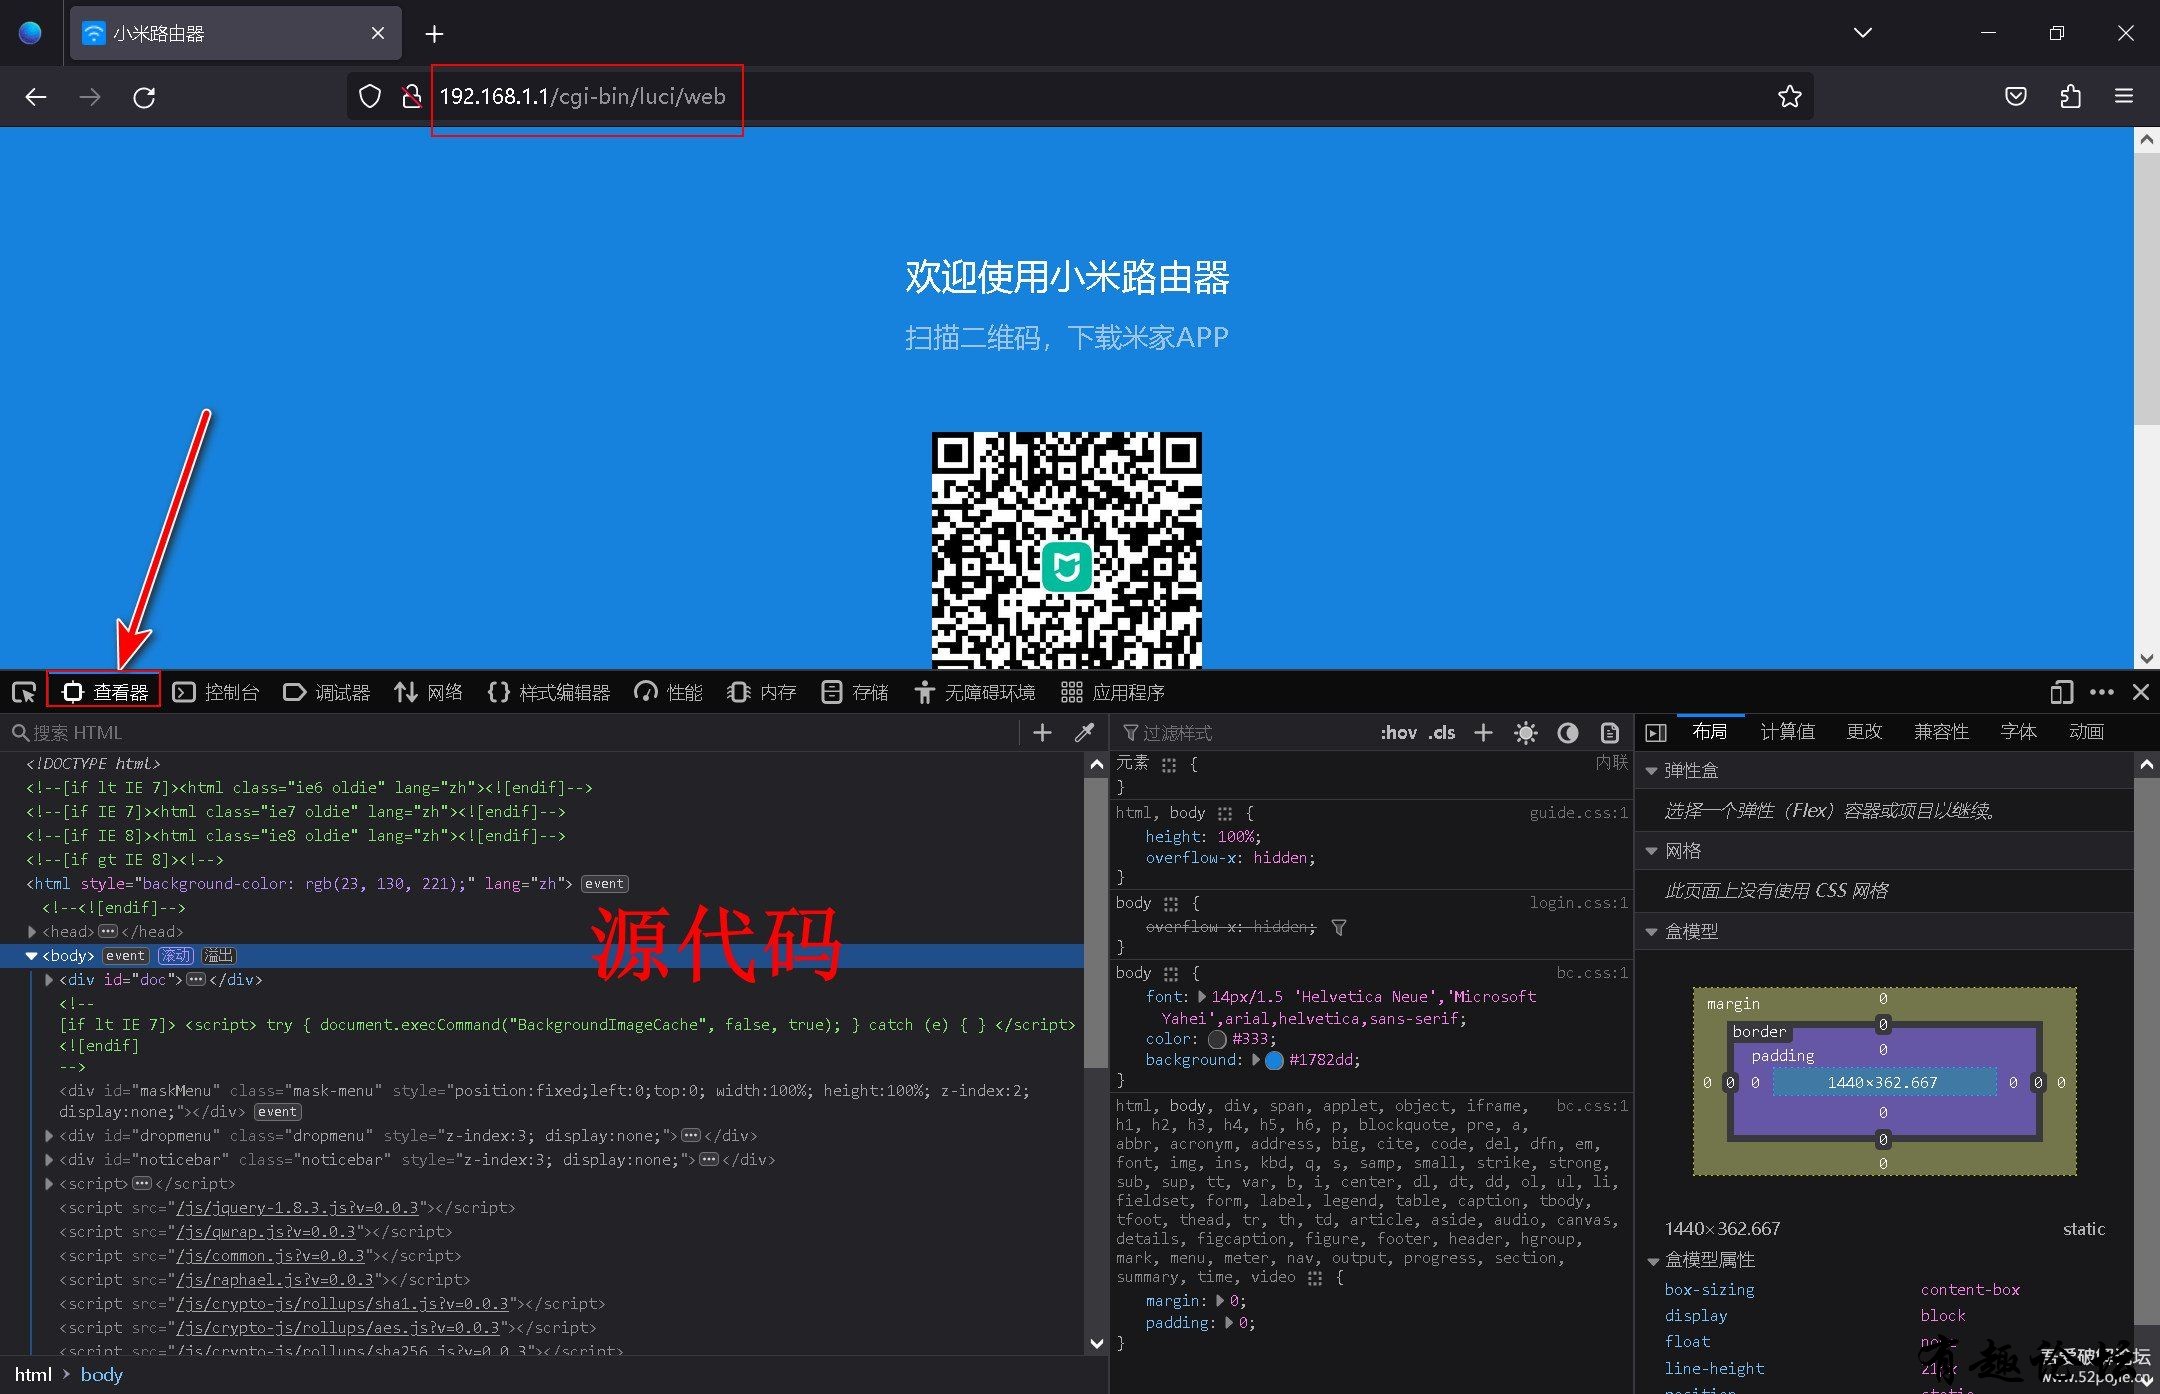This screenshot has width=2160, height=1394.
Task: Expand the dropmenu div node
Action: pyautogui.click(x=49, y=1136)
